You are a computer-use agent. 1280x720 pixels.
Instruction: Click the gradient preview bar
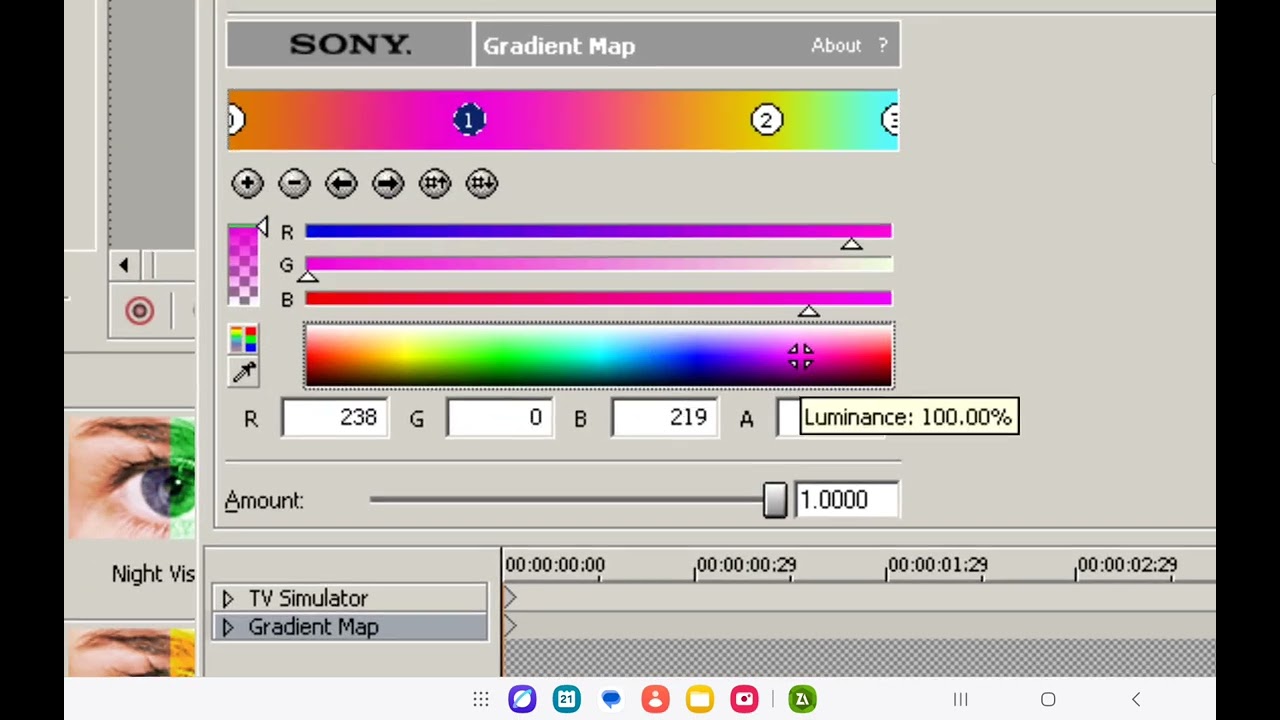[563, 120]
